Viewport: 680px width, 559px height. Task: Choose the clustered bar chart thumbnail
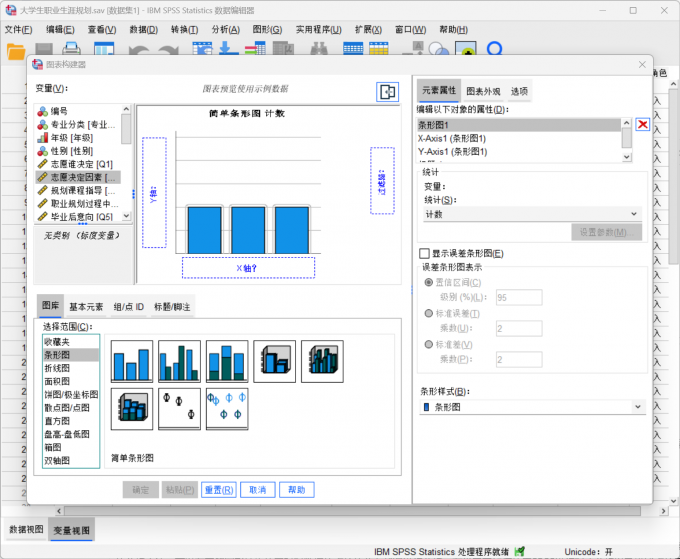(x=180, y=361)
